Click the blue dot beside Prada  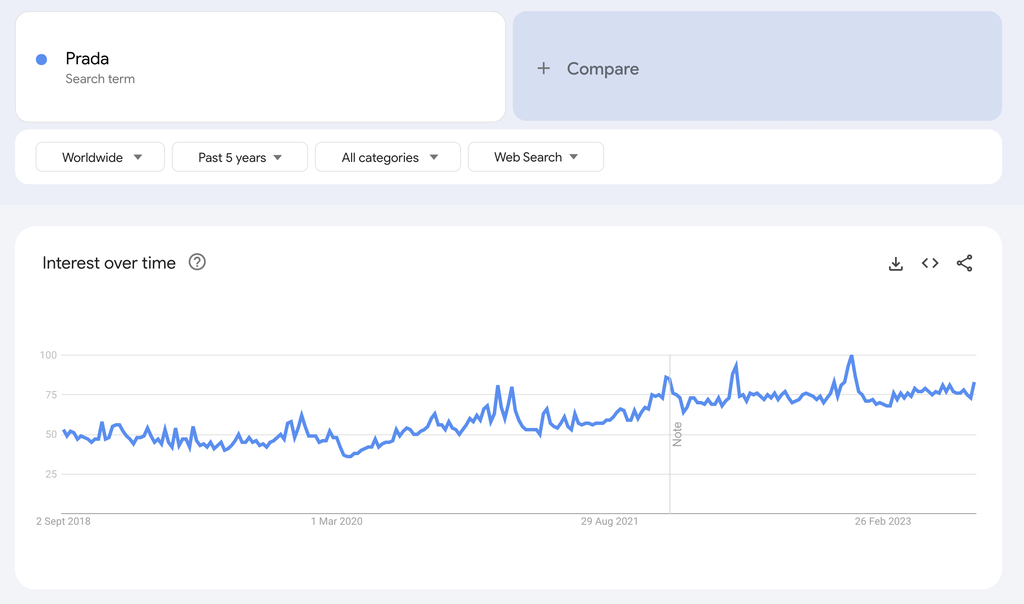coord(42,59)
